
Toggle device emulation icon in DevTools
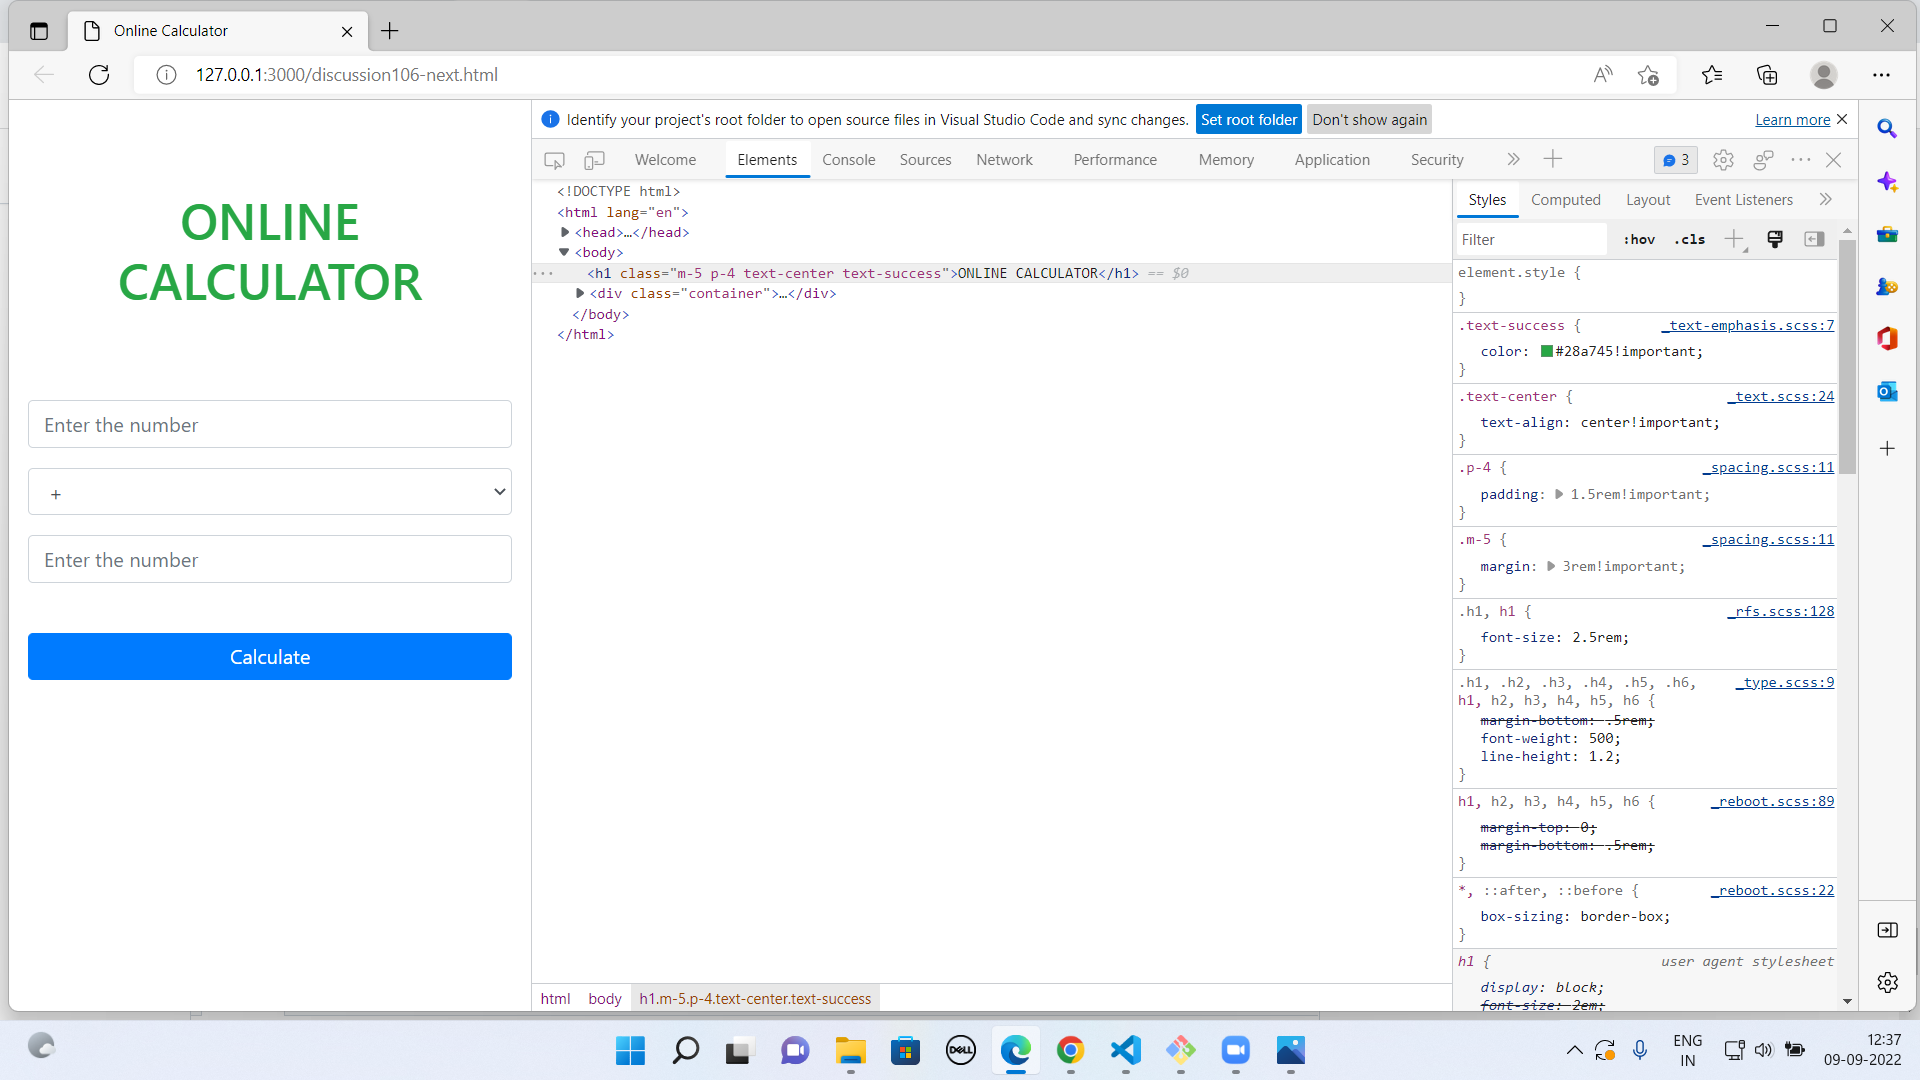pos(595,160)
